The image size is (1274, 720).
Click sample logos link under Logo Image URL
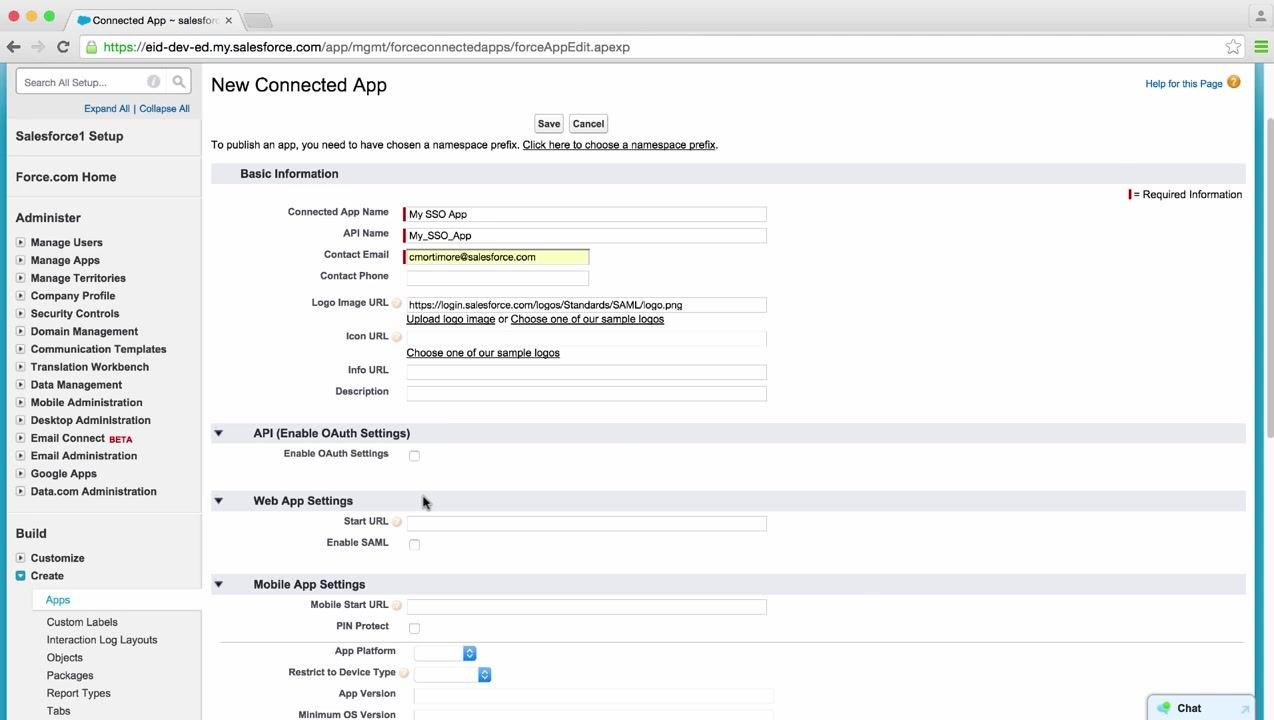click(x=587, y=319)
